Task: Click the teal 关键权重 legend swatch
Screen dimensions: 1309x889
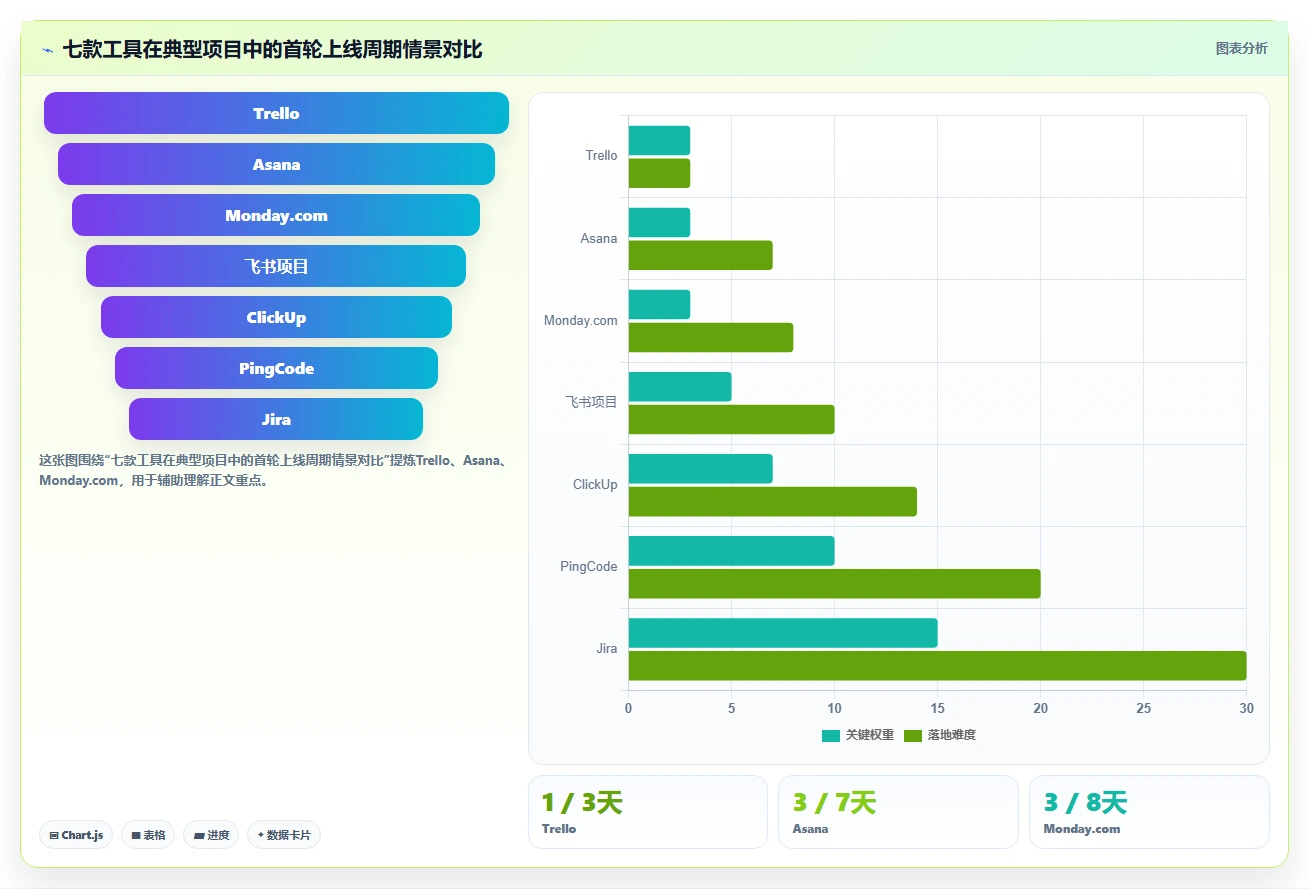Action: coord(831,736)
